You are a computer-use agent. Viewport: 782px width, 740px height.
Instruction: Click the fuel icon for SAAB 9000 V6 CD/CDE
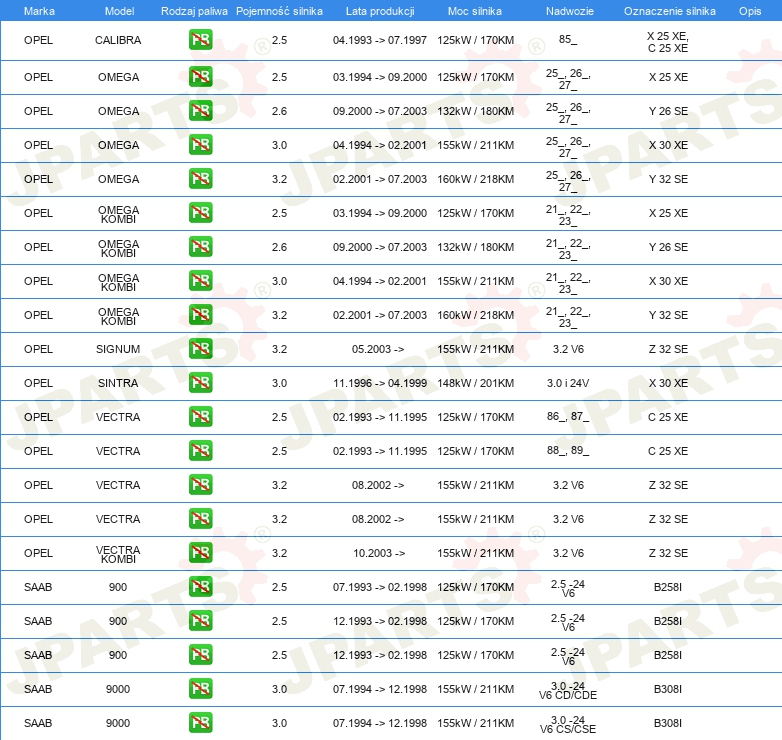coord(200,688)
